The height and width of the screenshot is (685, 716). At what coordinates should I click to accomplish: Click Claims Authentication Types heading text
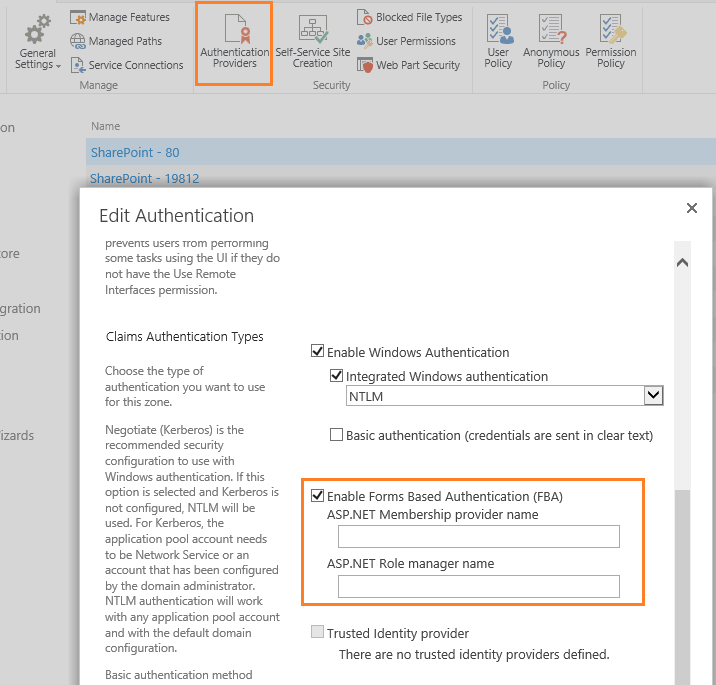click(x=185, y=337)
